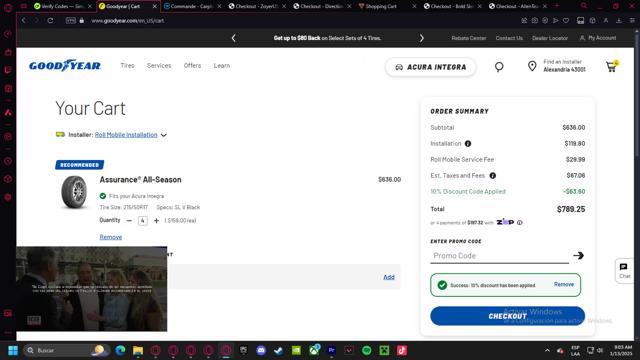
Task: Click the location pin icon for installer
Action: tap(532, 66)
